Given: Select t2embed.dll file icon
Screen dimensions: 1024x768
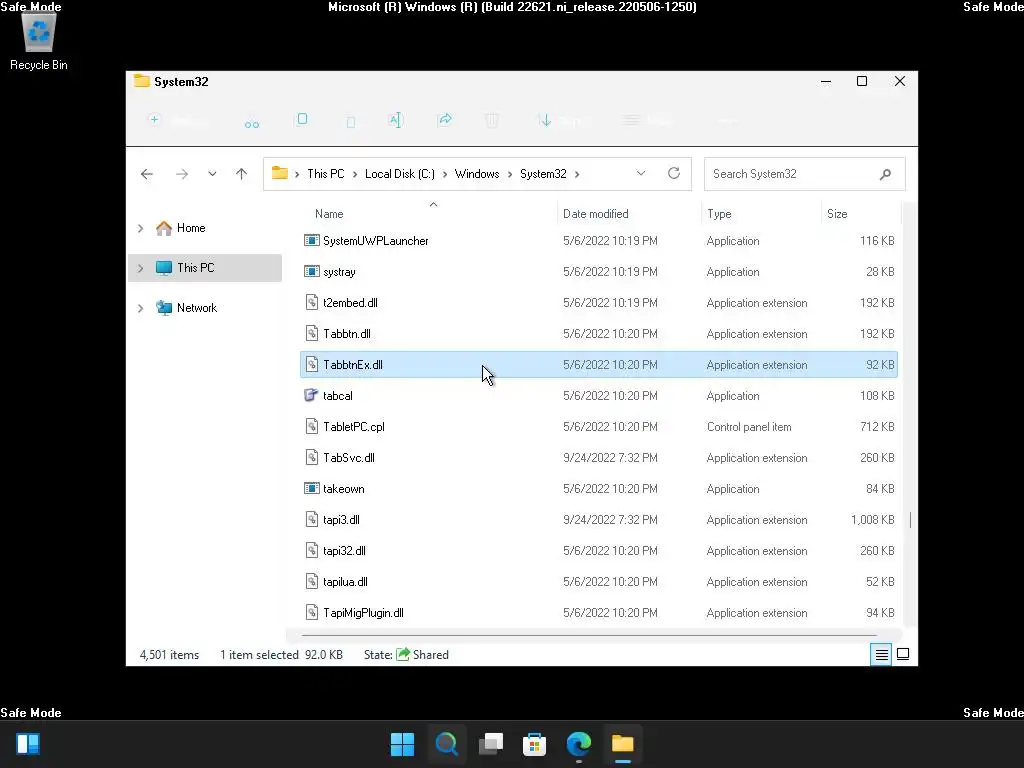Looking at the screenshot, I should 312,302.
